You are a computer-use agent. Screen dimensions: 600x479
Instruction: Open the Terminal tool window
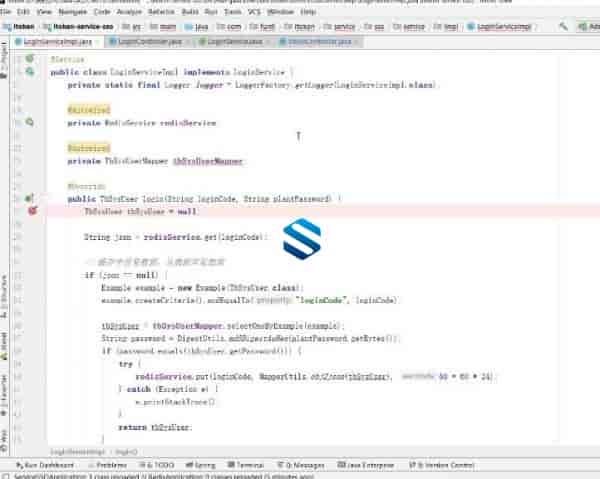point(248,465)
